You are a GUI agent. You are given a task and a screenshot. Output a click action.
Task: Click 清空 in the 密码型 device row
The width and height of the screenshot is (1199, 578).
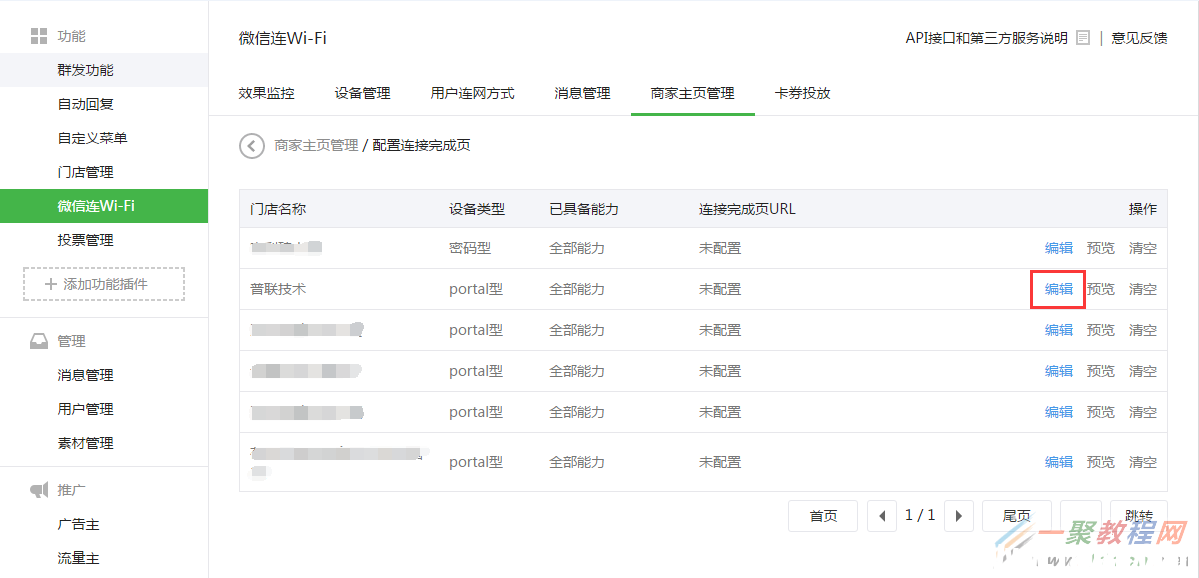[1142, 248]
